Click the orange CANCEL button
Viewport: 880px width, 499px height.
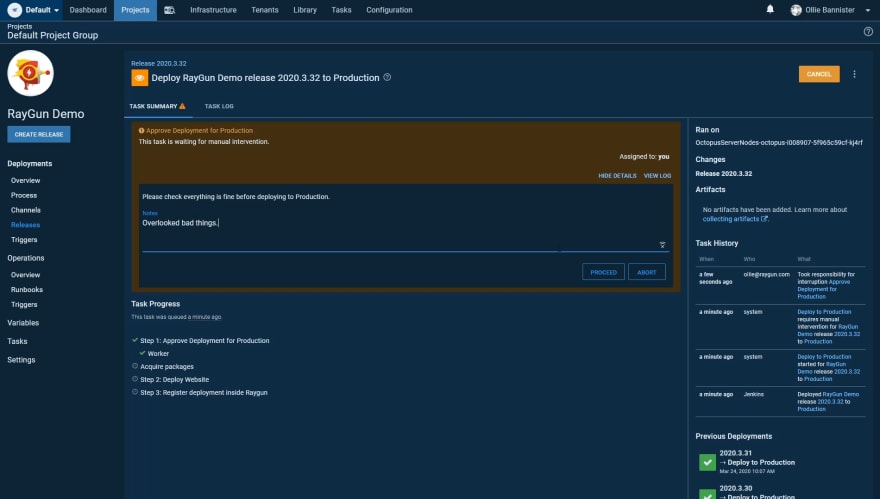819,74
